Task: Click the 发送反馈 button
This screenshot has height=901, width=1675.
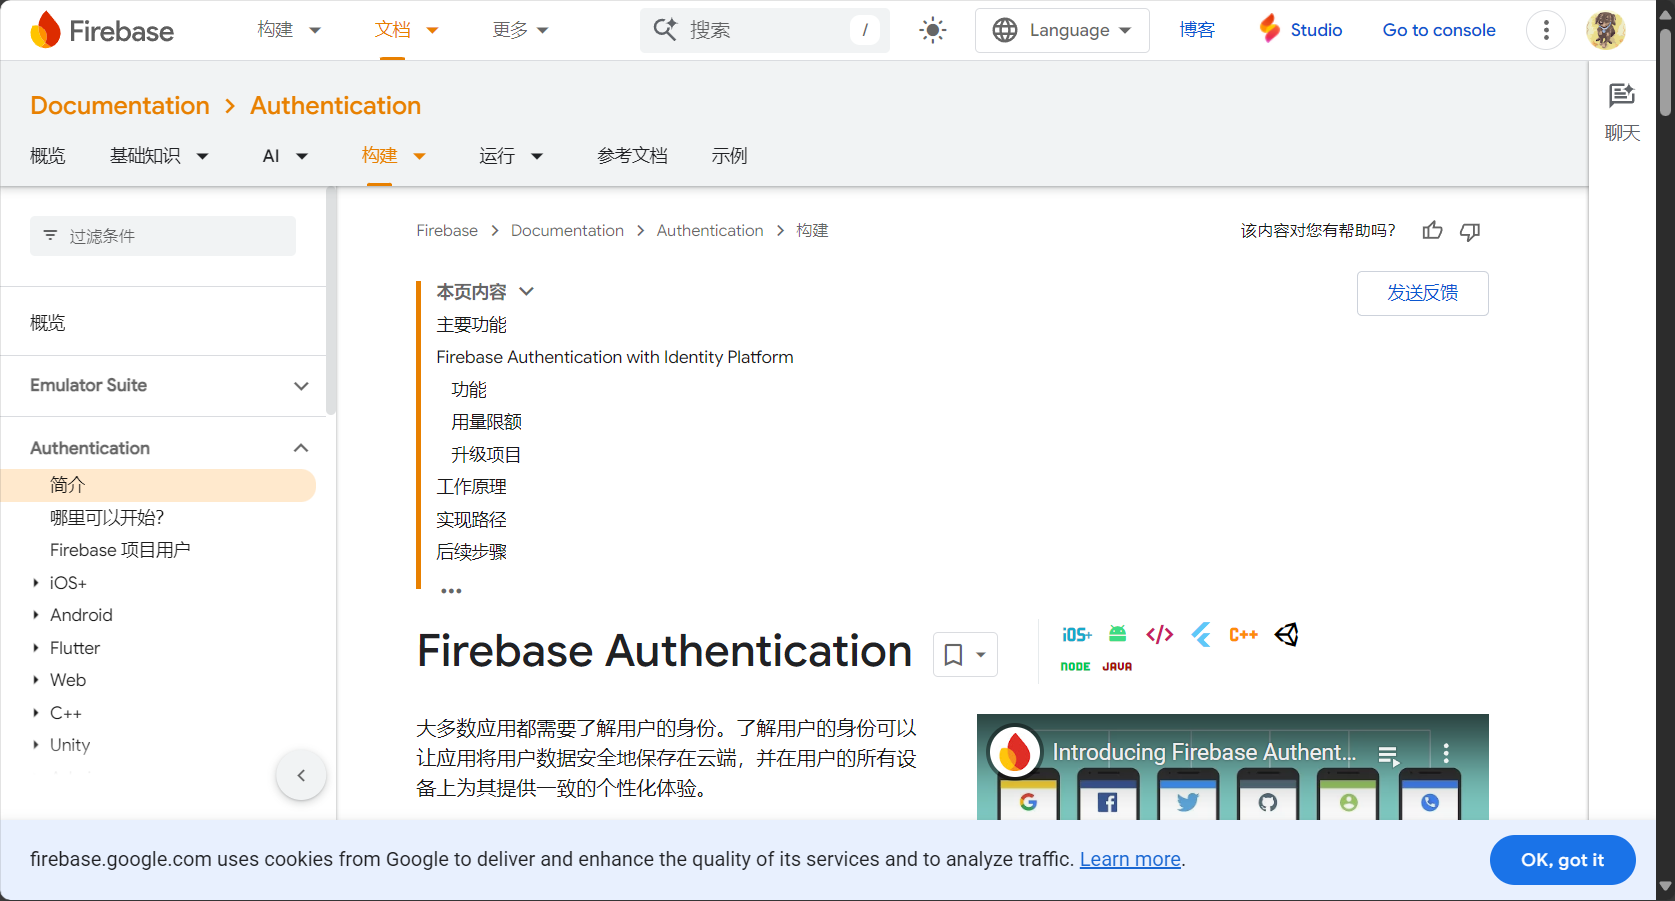Action: (x=1422, y=293)
